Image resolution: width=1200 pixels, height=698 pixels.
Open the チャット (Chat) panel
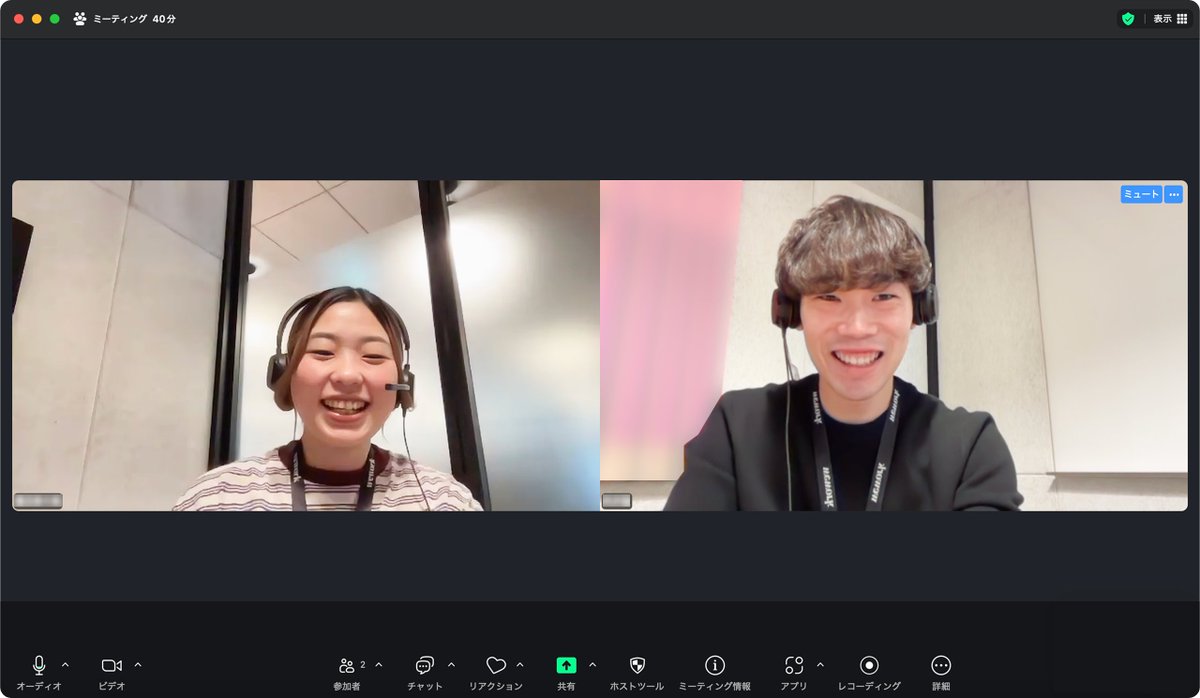(x=425, y=665)
